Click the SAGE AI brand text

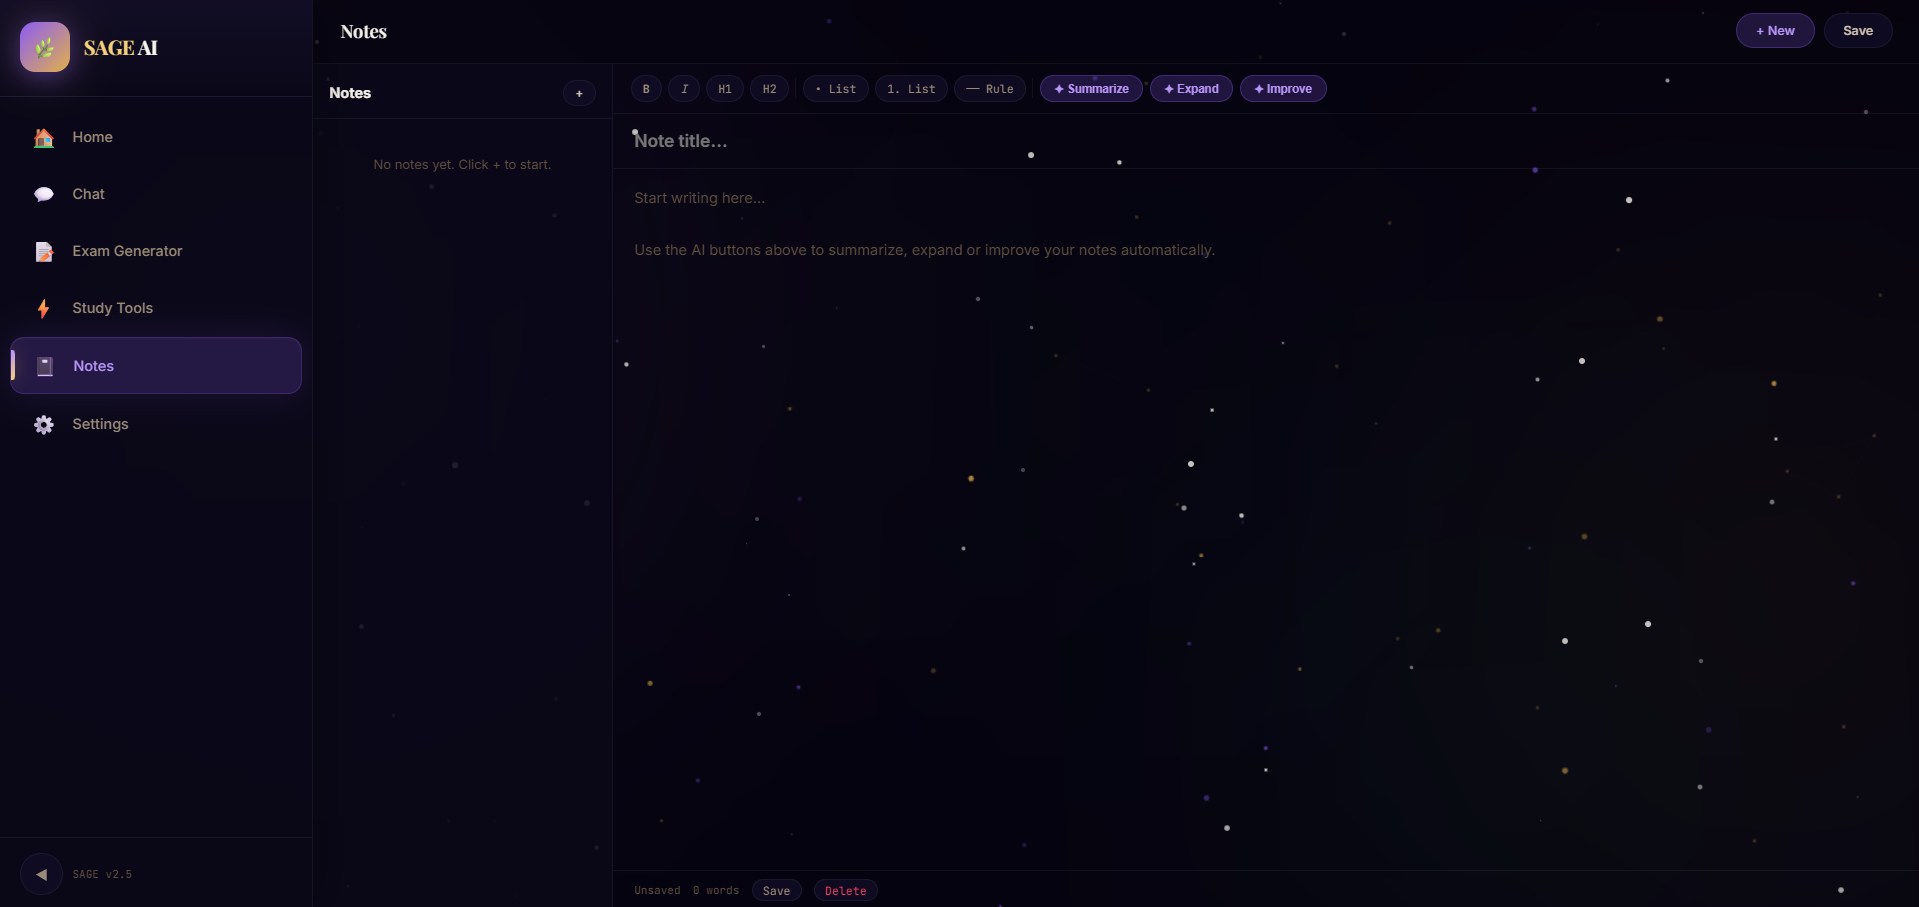click(x=121, y=48)
